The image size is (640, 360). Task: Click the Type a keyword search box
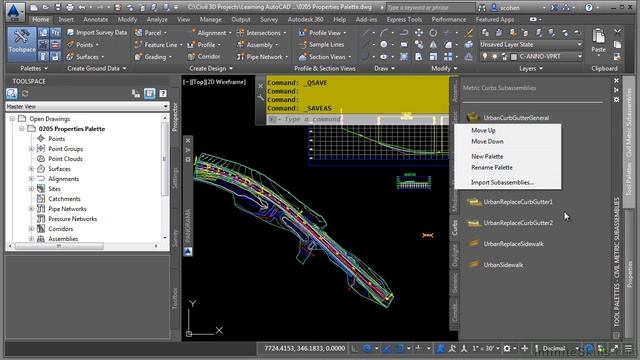tap(430, 7)
